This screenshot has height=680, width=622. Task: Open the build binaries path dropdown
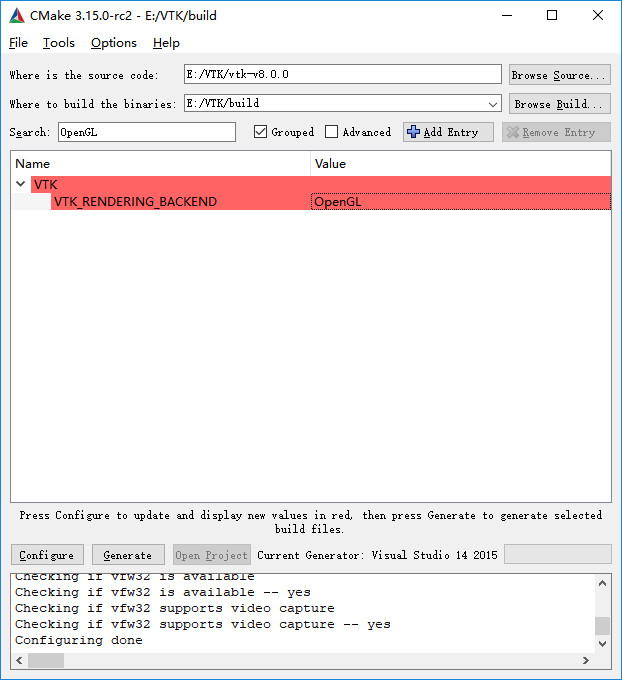click(492, 104)
